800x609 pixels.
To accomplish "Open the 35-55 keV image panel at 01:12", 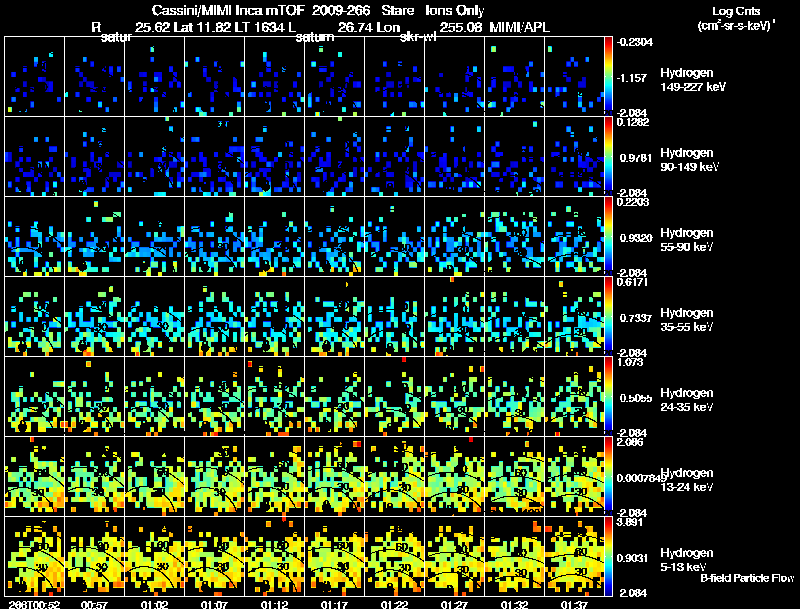I will pos(274,316).
